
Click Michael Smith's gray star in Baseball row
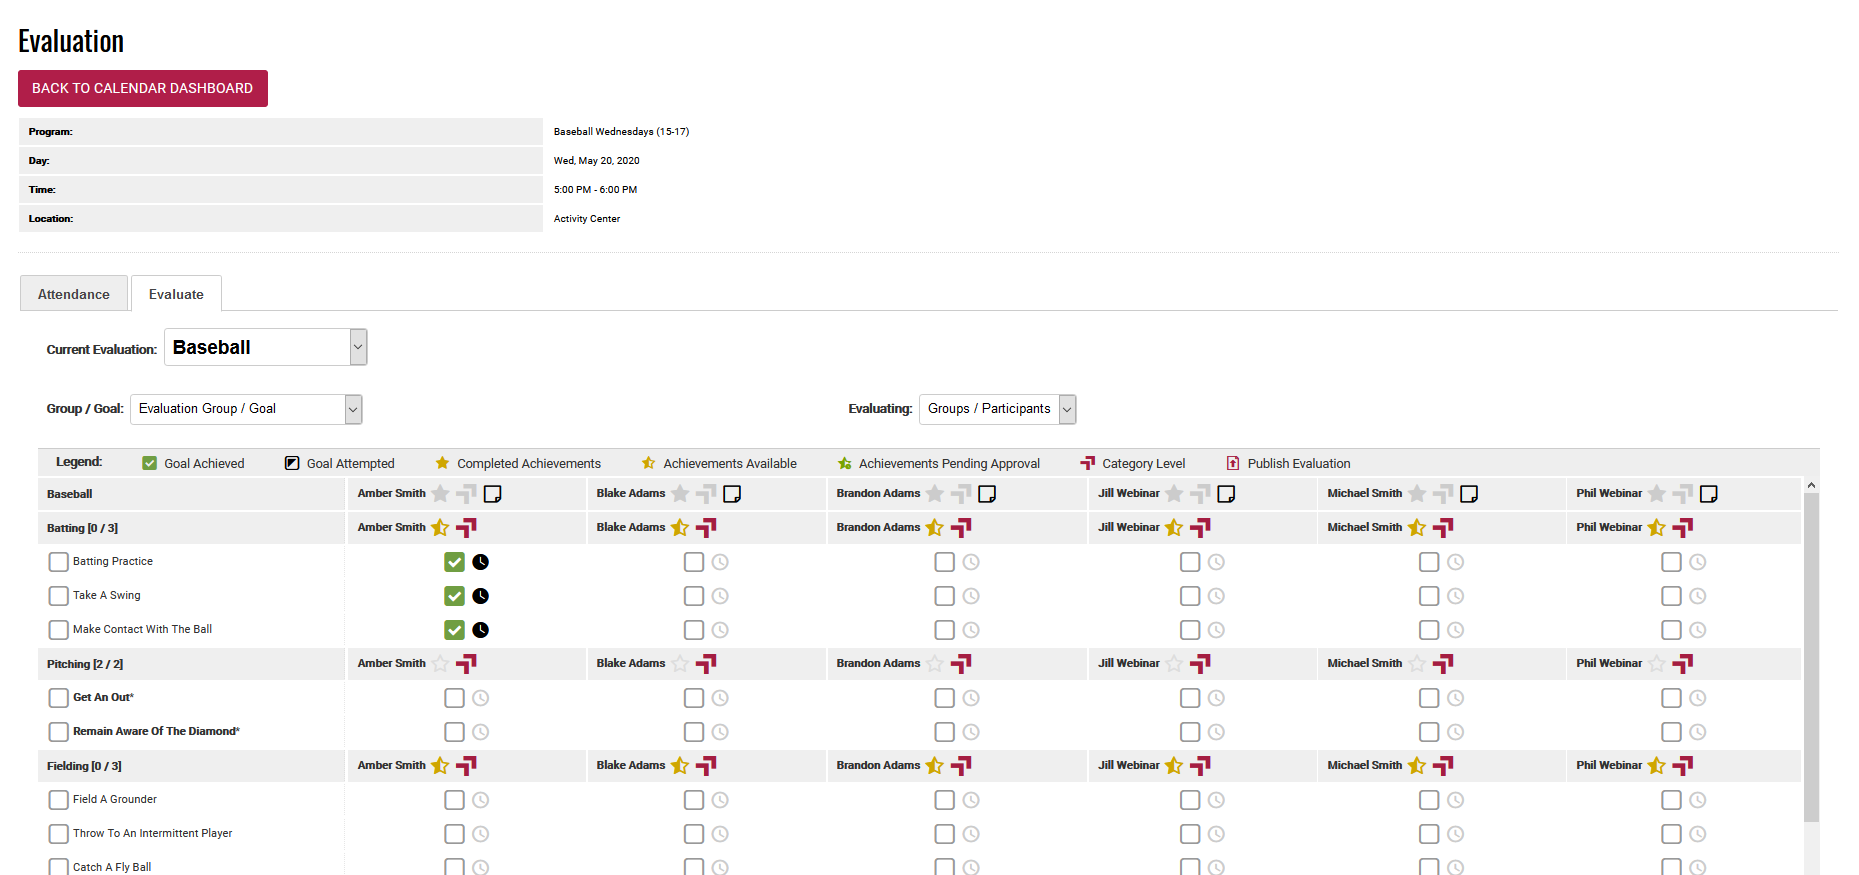point(1417,494)
